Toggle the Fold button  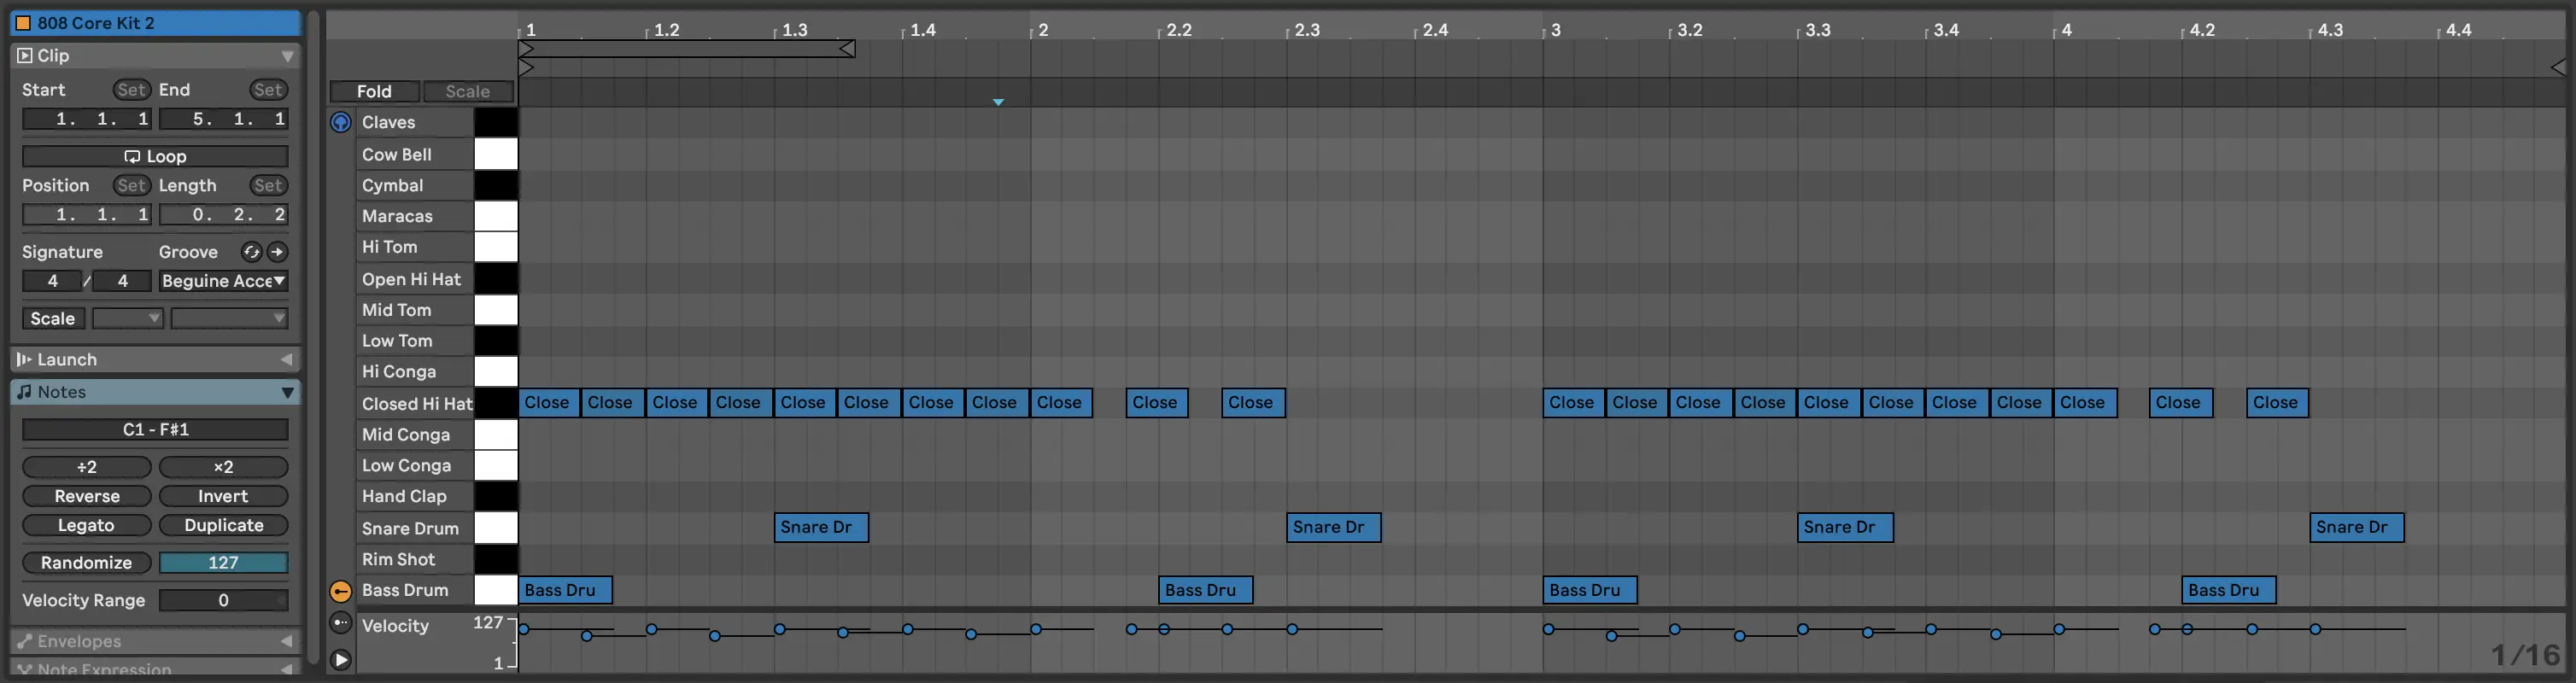[x=374, y=91]
